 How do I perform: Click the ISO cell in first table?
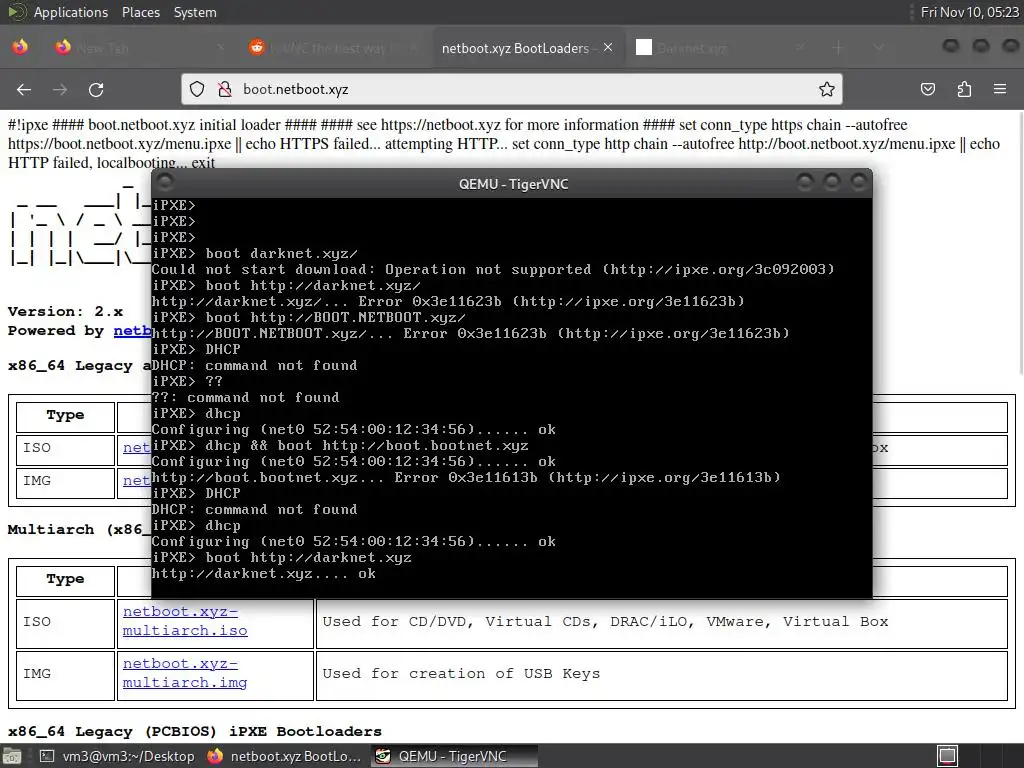click(x=65, y=449)
